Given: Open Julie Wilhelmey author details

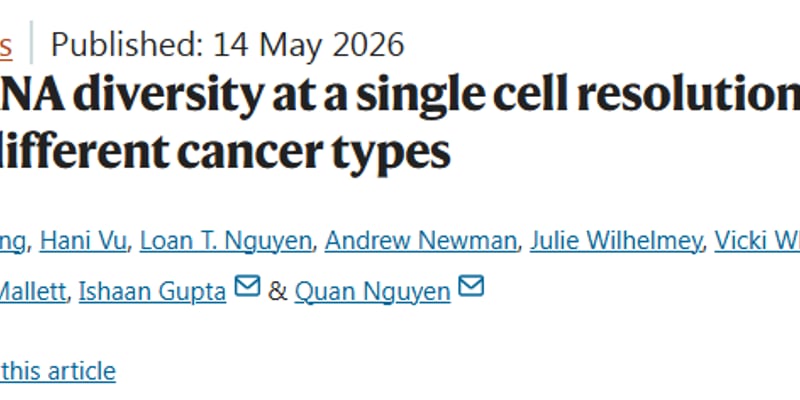Looking at the screenshot, I should click(x=615, y=241).
